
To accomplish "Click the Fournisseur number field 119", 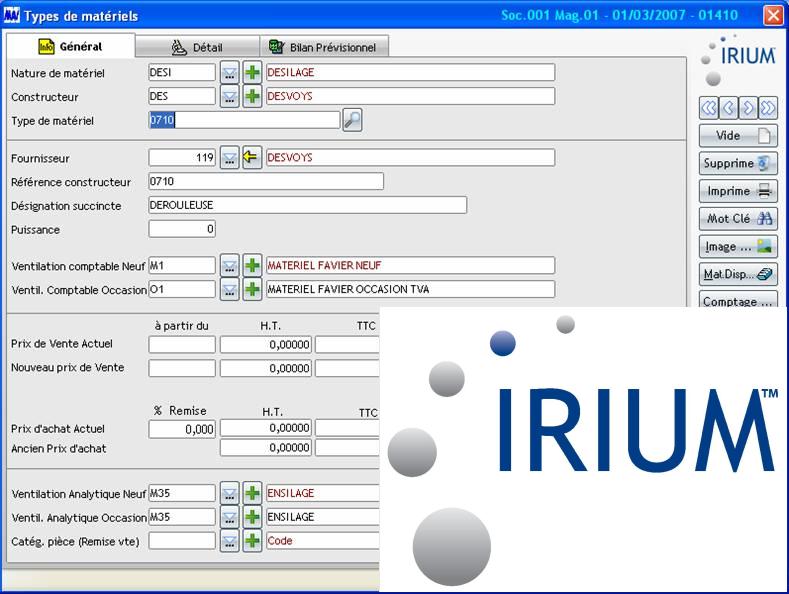I will [x=182, y=158].
